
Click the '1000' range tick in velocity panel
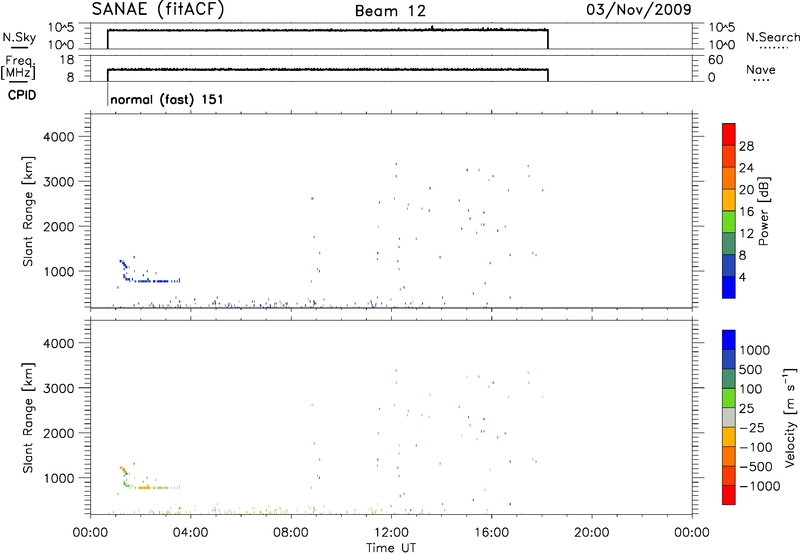59,478
